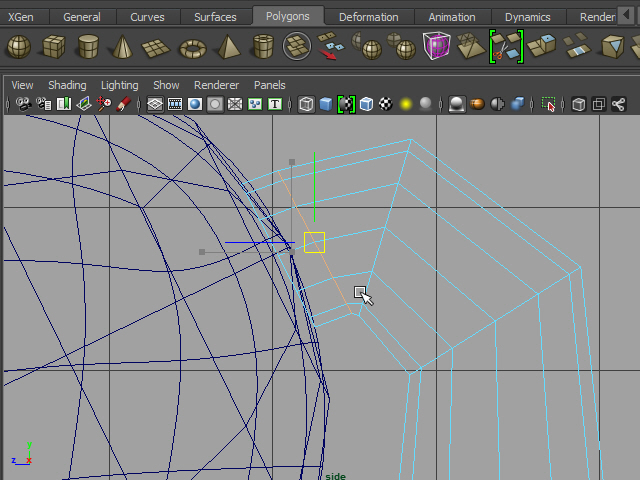Click the Bridge icon with blue strip
Image resolution: width=640 pixels, height=480 pixels.
pyautogui.click(x=577, y=46)
